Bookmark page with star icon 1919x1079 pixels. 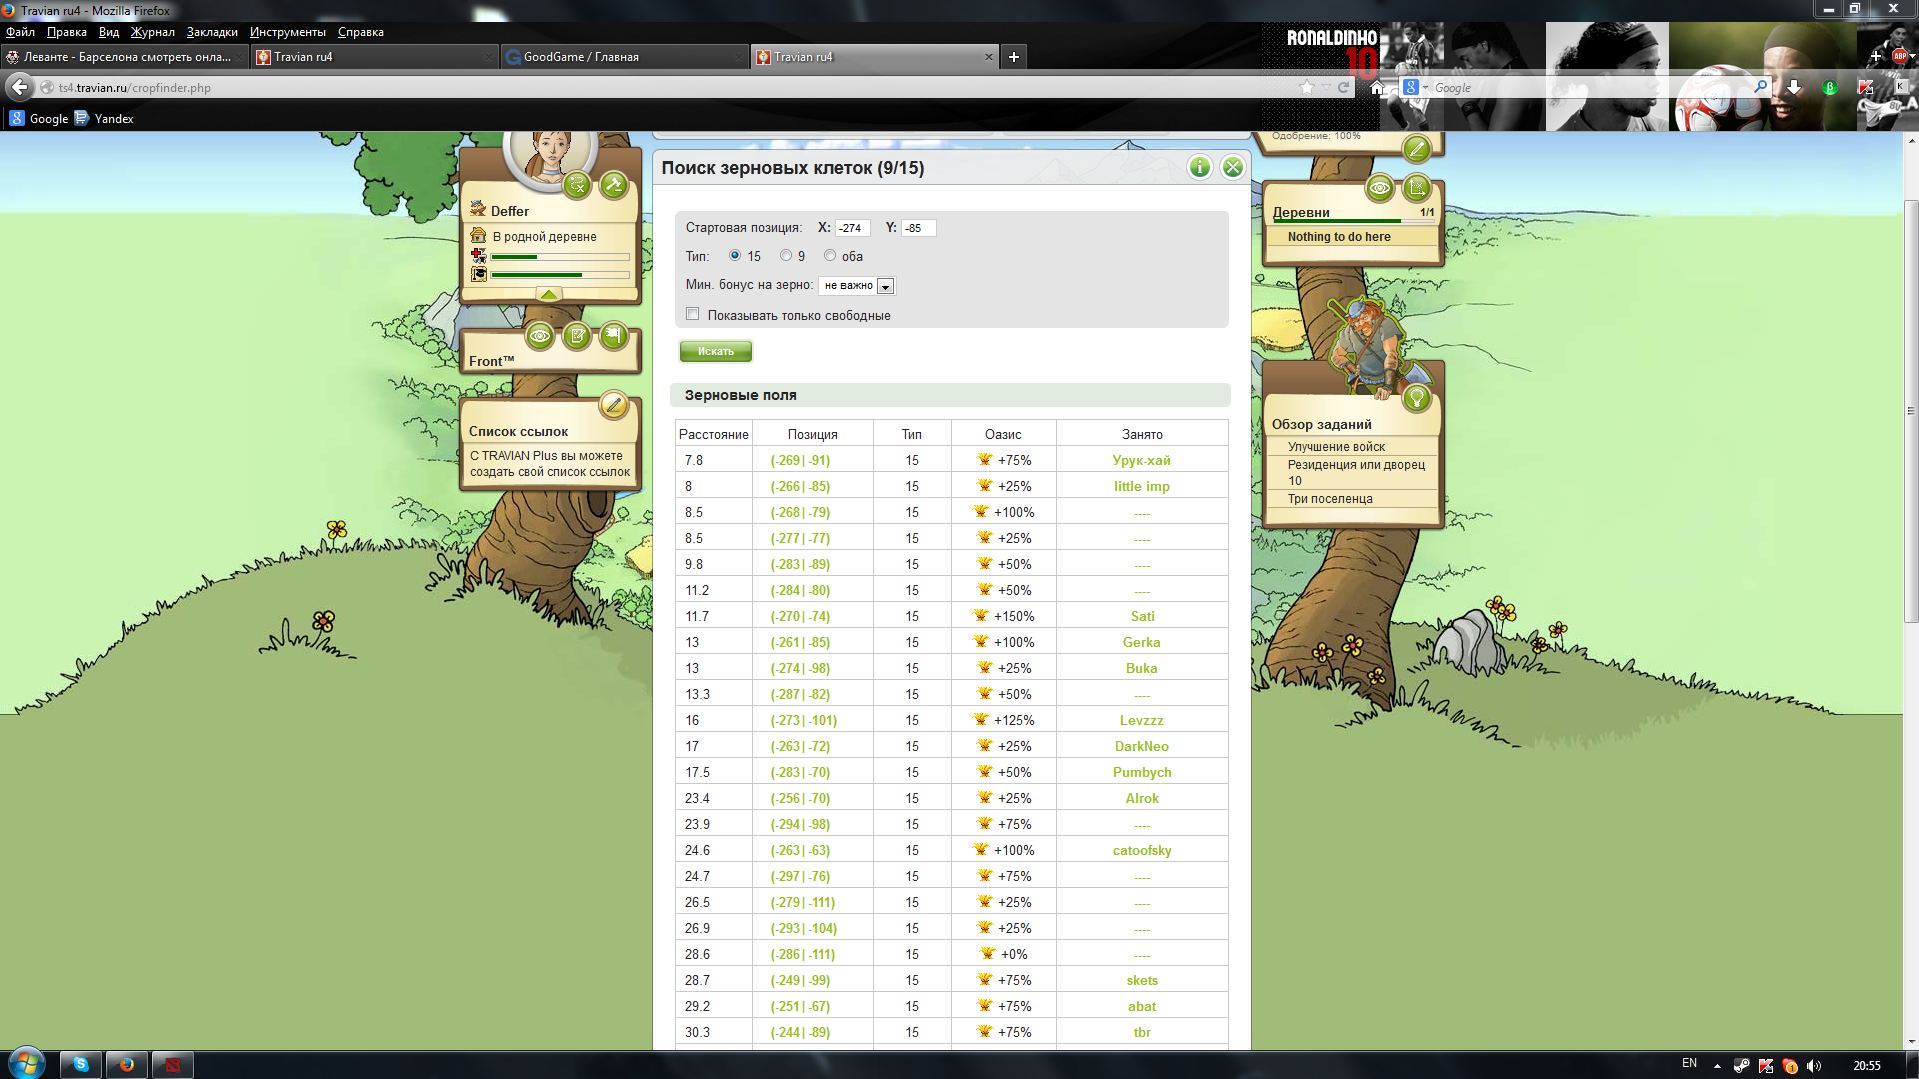click(1307, 88)
